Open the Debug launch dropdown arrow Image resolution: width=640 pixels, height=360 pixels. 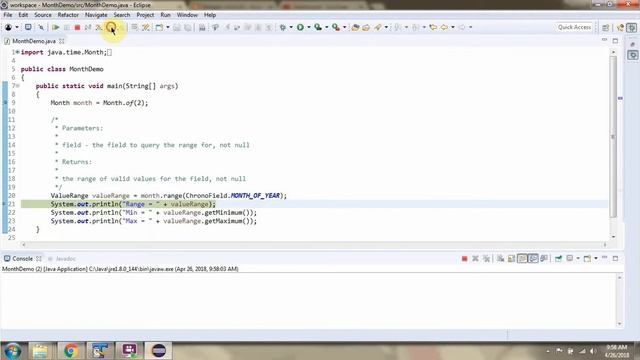pos(291,27)
